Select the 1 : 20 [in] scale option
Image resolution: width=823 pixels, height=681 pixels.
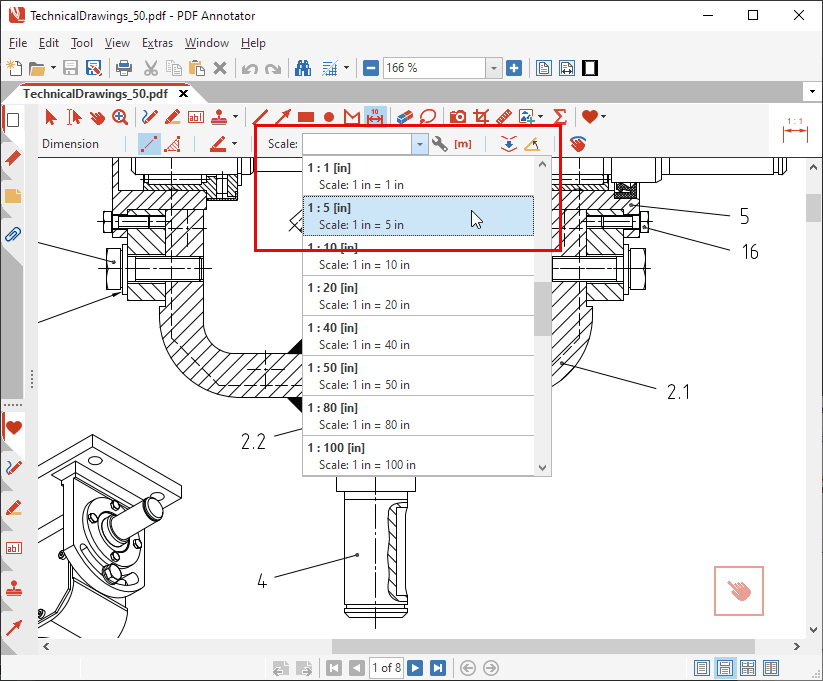(x=418, y=296)
